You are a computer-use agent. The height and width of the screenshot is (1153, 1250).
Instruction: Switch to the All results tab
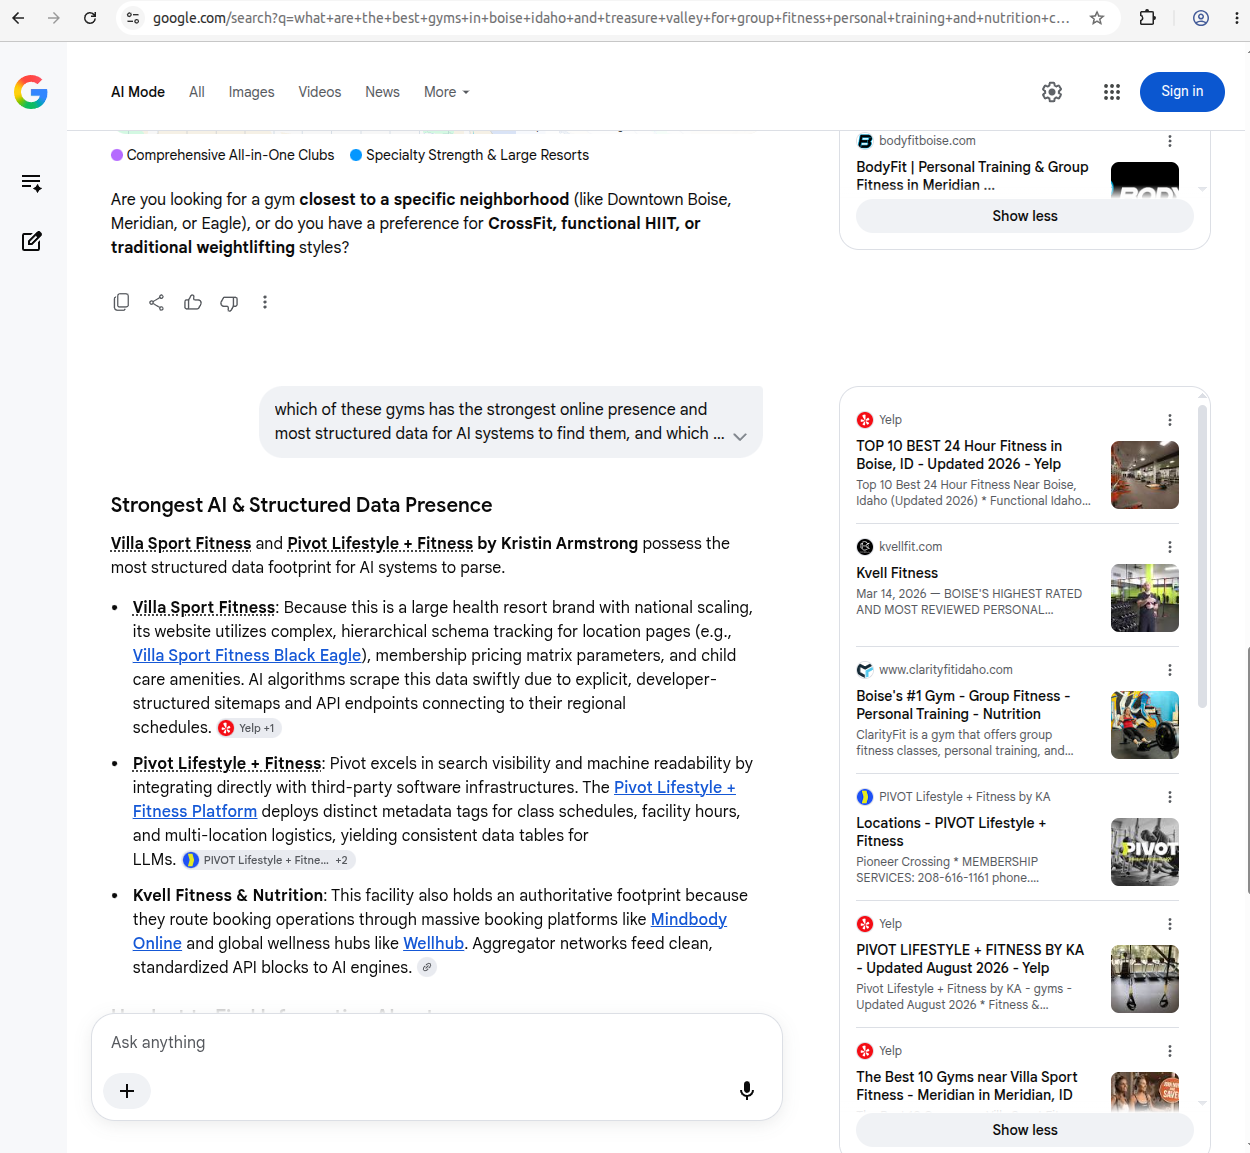tap(197, 92)
